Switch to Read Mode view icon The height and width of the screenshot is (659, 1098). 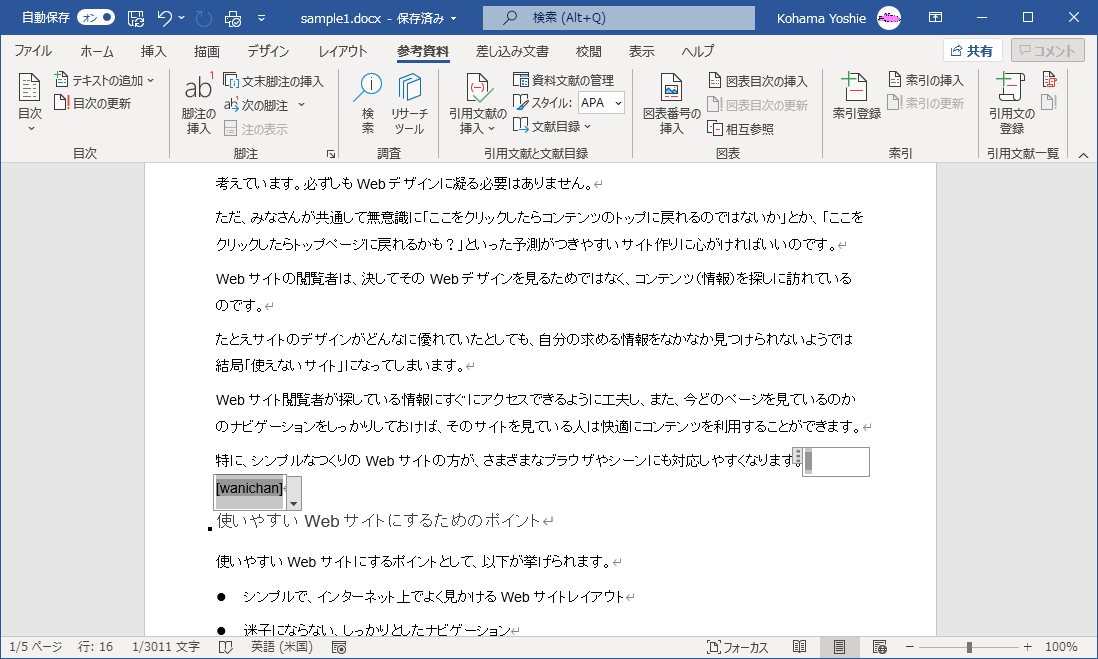pos(799,647)
